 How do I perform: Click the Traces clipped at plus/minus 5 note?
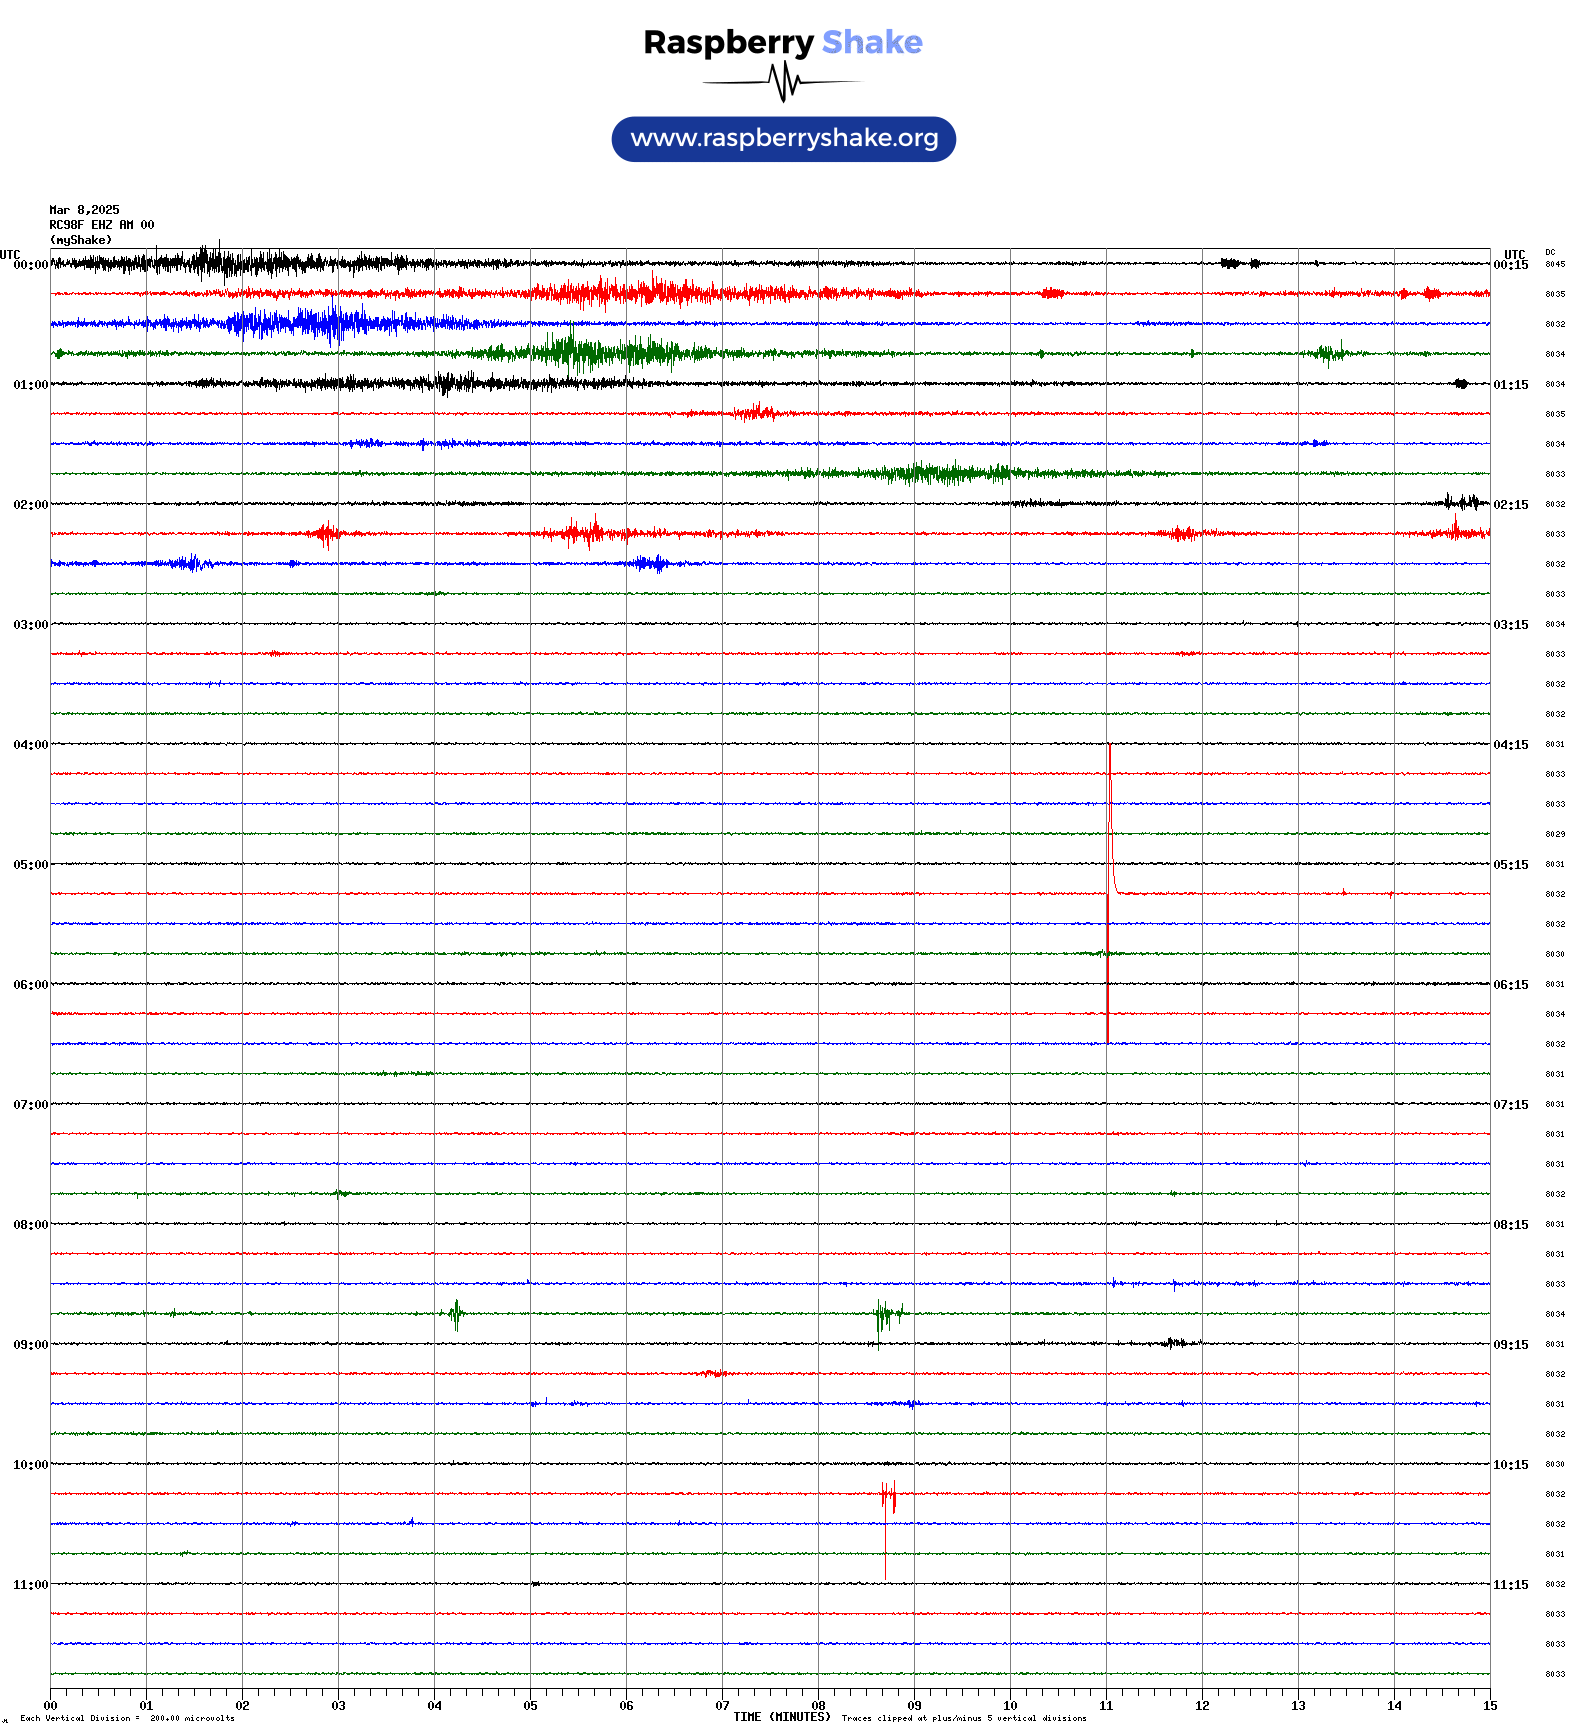click(964, 1719)
